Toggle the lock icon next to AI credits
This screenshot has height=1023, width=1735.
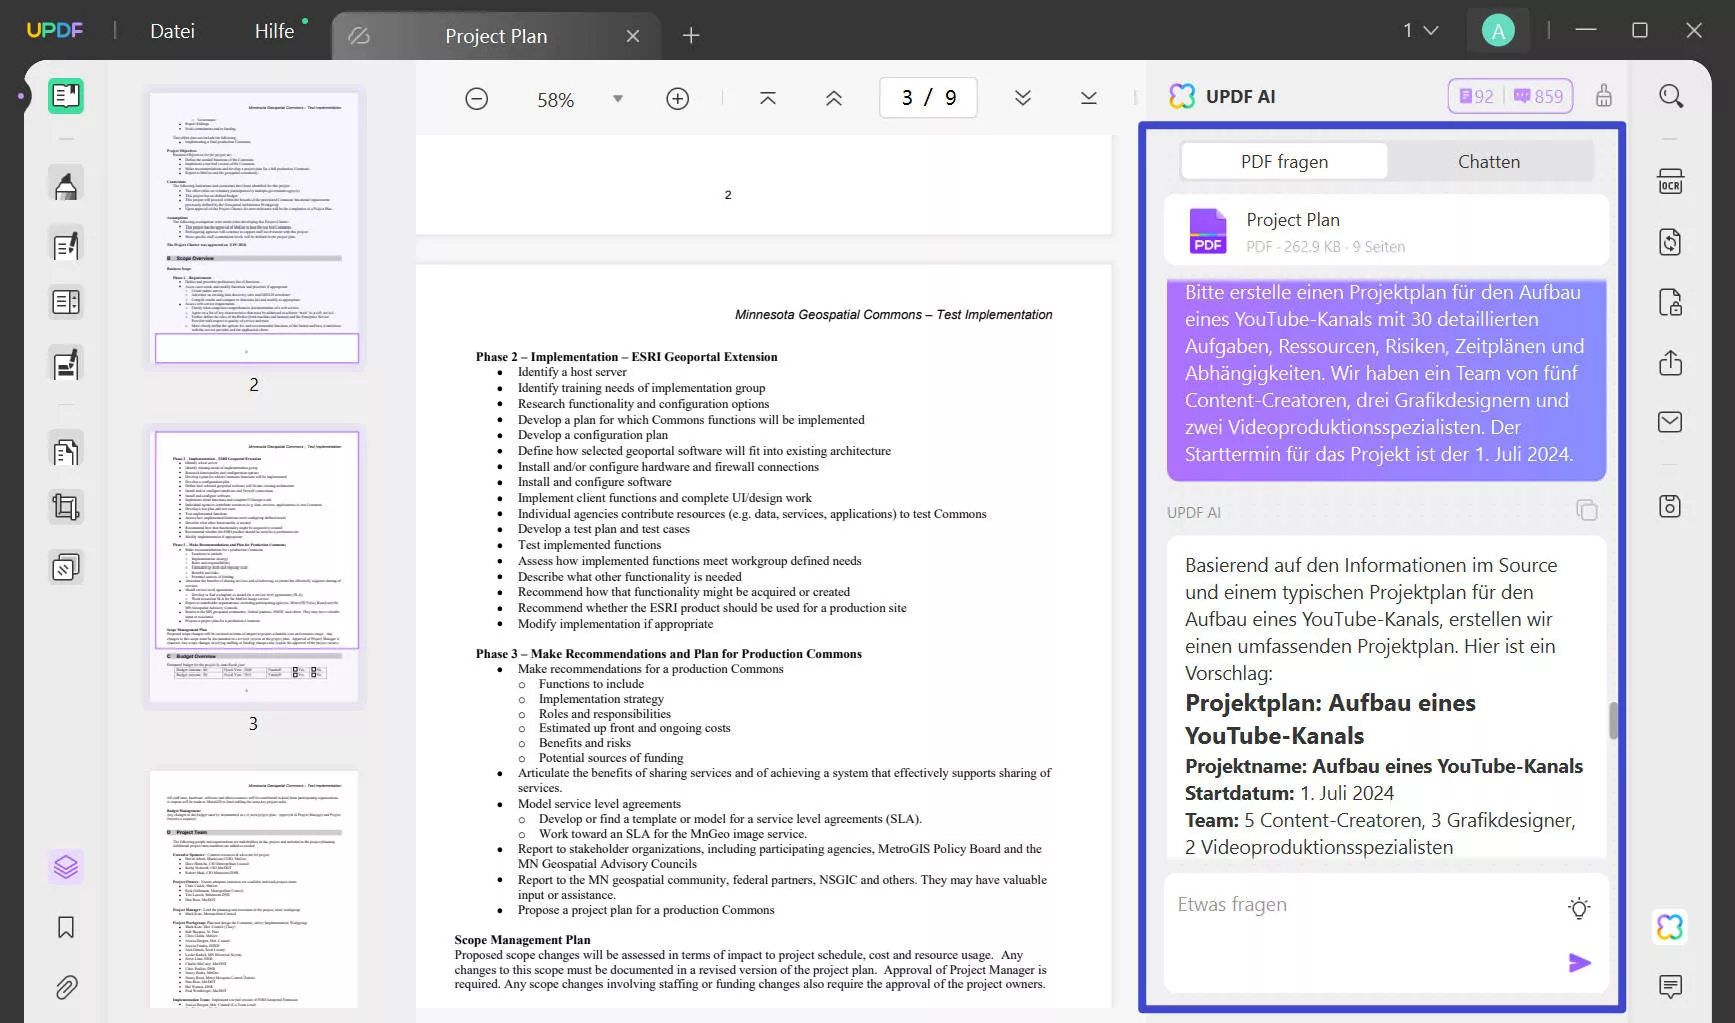(x=1604, y=96)
